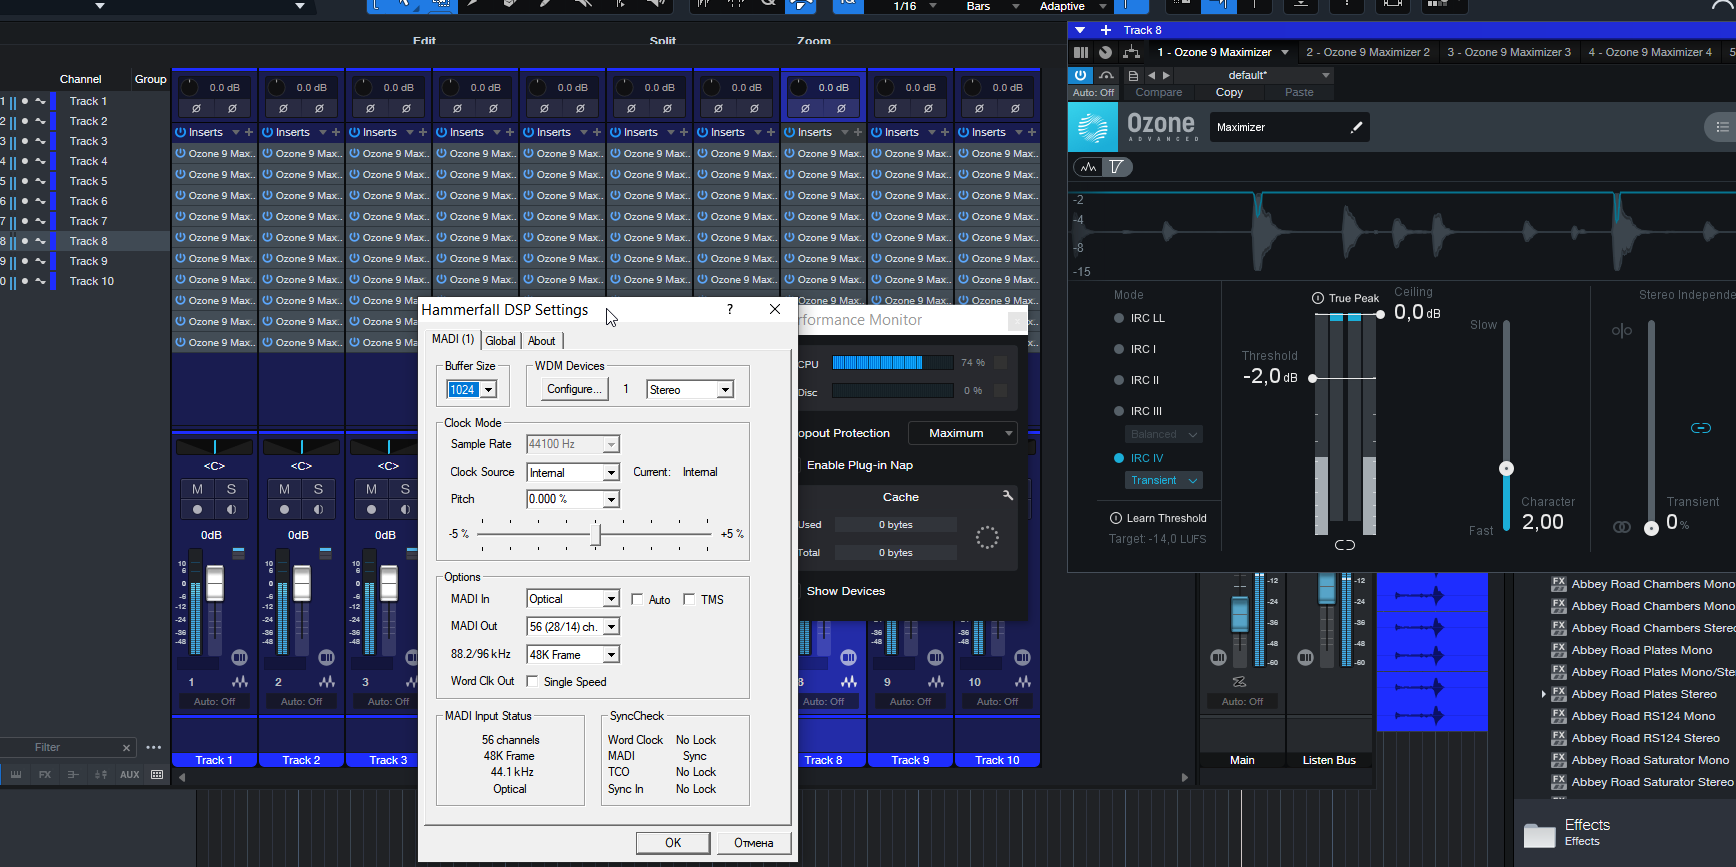Open the routing view icon in plugin header
Viewport: 1736px width, 867px height.
click(x=1131, y=52)
